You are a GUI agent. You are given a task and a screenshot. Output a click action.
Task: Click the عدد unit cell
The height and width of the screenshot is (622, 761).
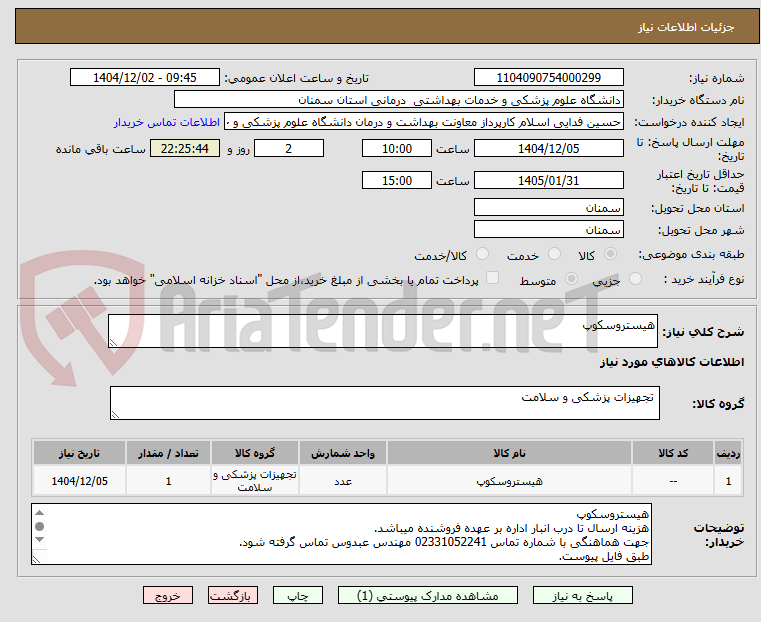coord(343,481)
